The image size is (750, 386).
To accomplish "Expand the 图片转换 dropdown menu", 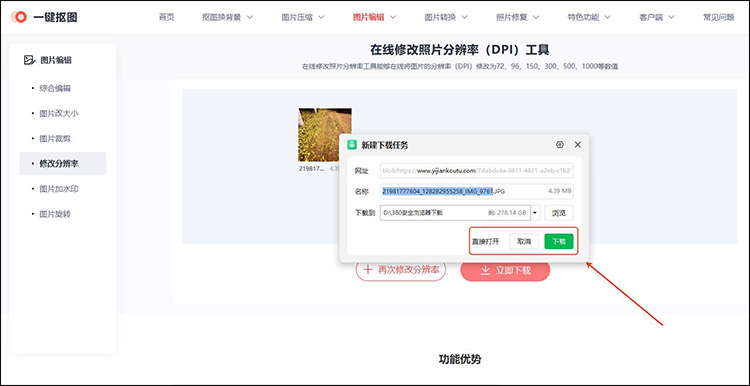I will coord(446,17).
